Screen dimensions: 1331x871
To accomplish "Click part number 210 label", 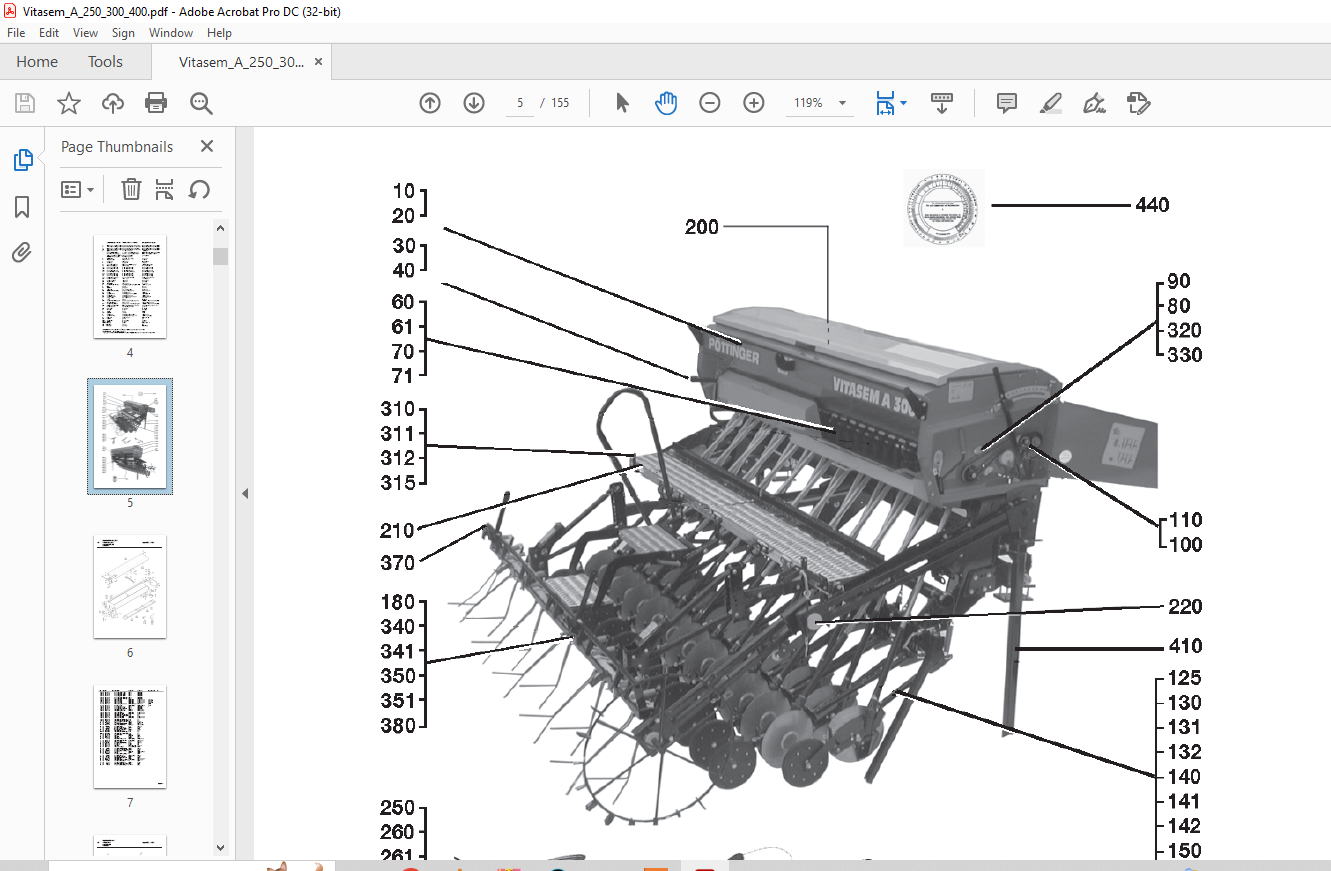I will coord(397,529).
